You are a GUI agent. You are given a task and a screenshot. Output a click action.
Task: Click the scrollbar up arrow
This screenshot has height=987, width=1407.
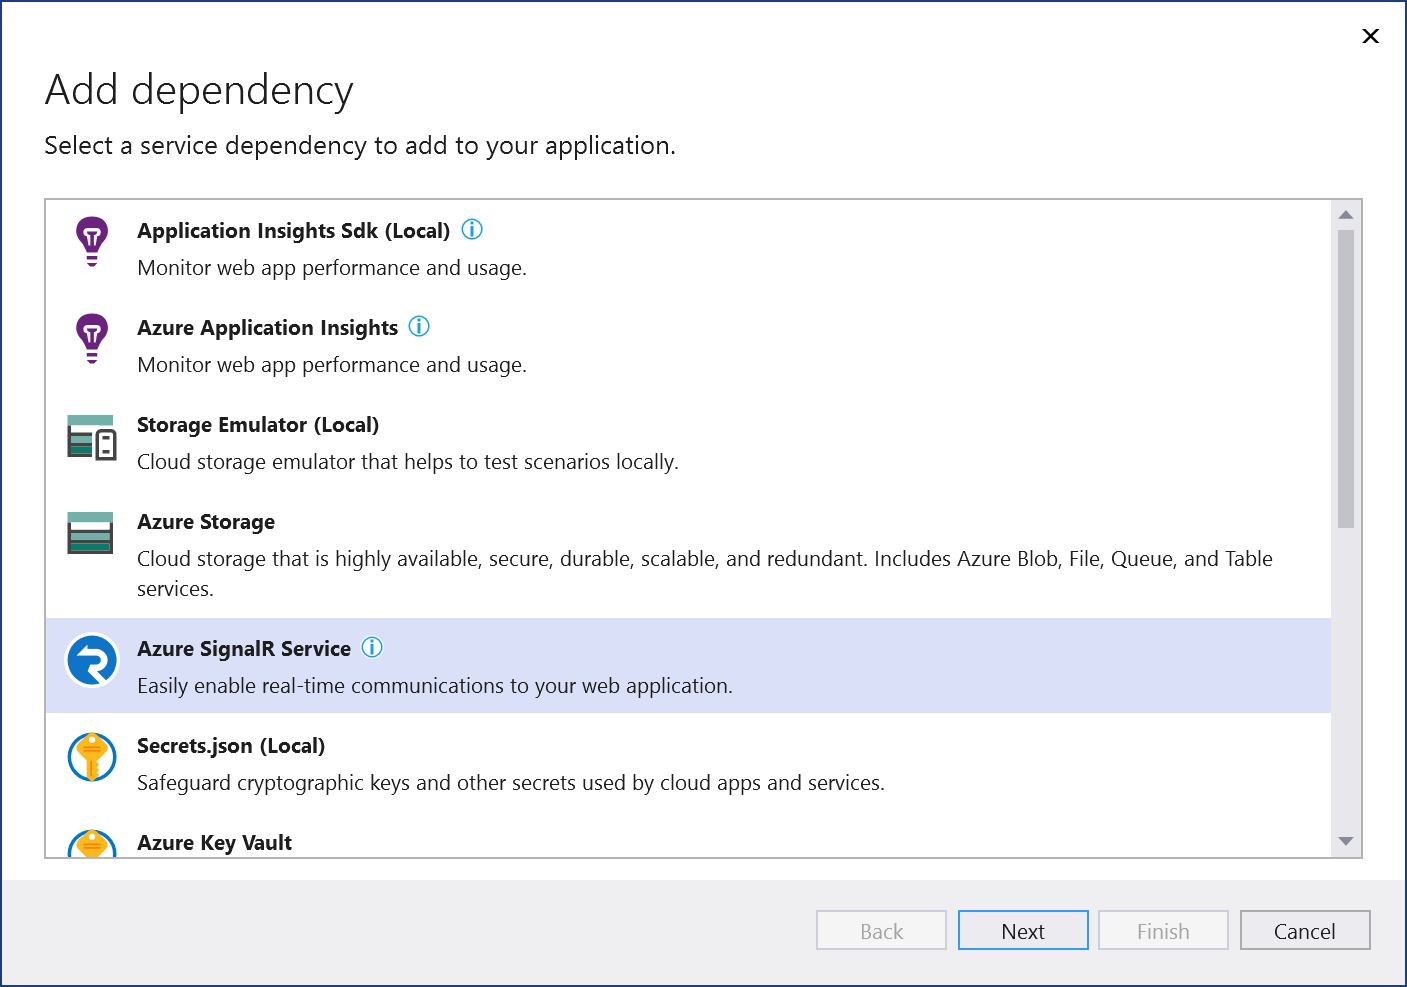click(1346, 212)
